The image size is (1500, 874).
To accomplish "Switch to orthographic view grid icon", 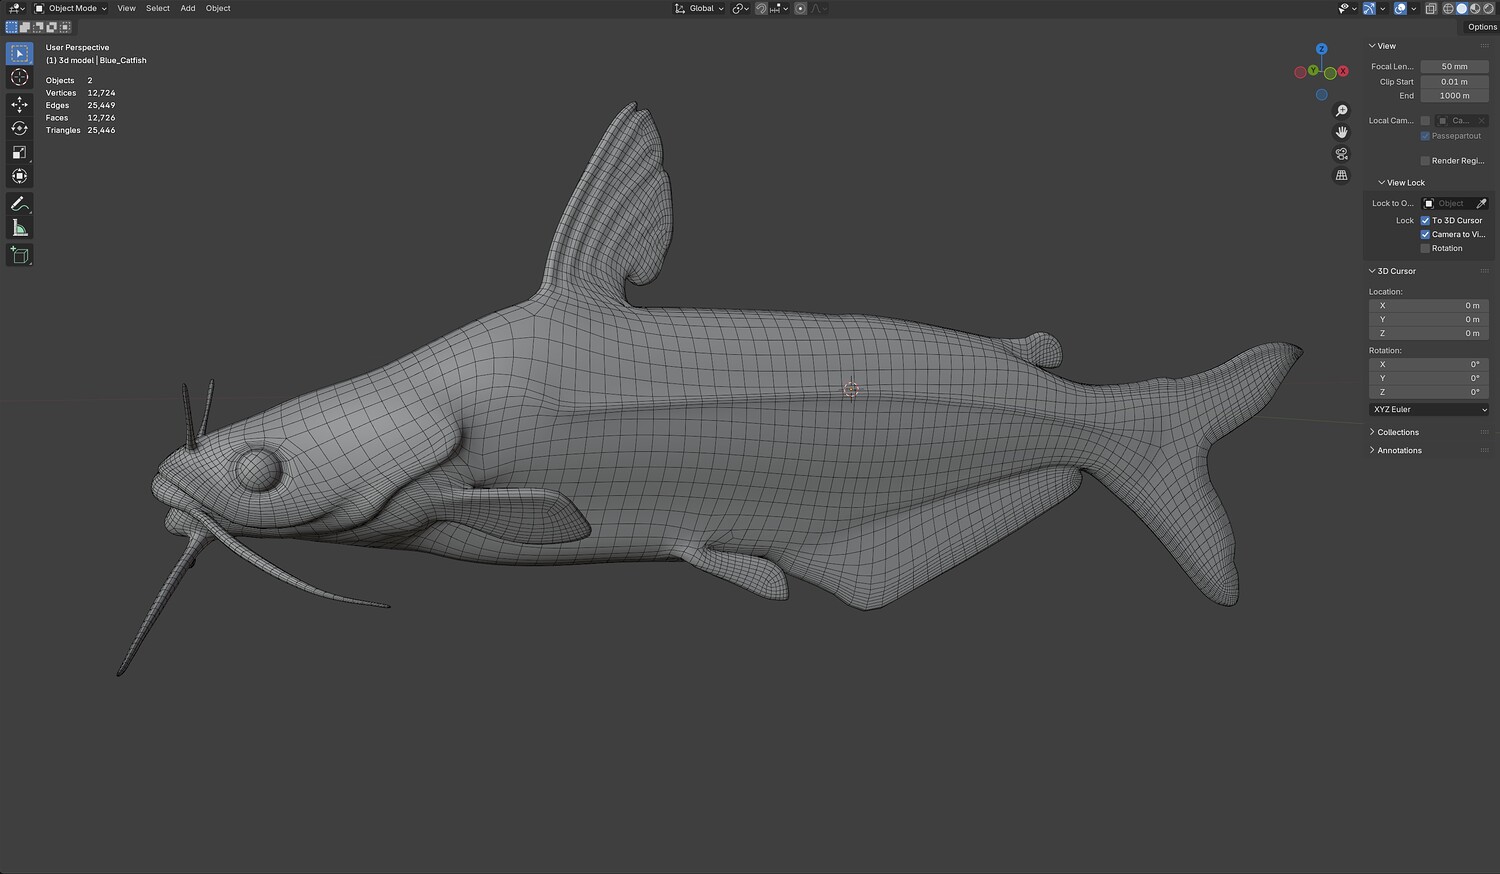I will [1341, 175].
